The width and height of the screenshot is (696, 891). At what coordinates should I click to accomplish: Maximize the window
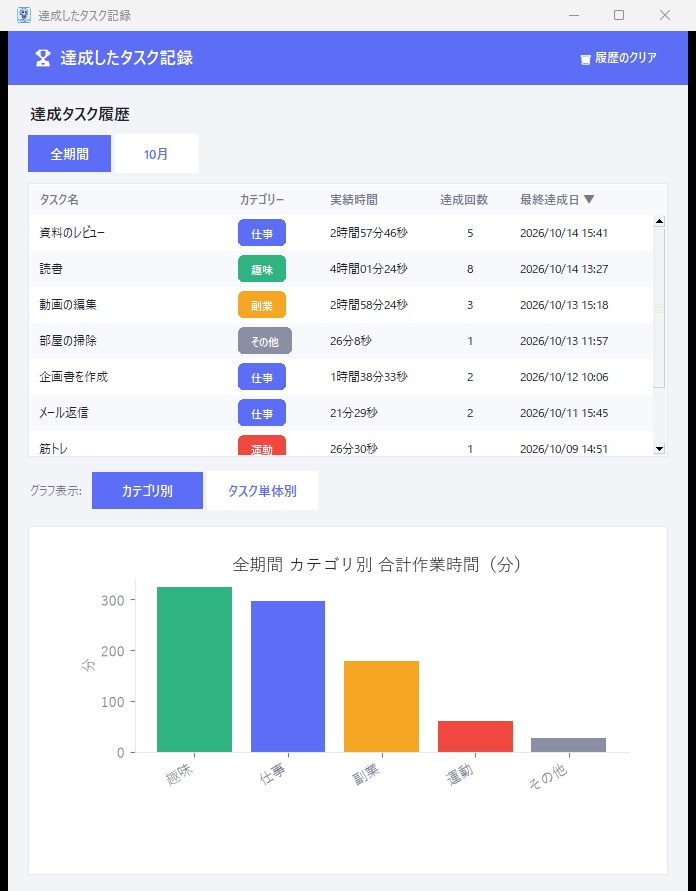point(619,15)
